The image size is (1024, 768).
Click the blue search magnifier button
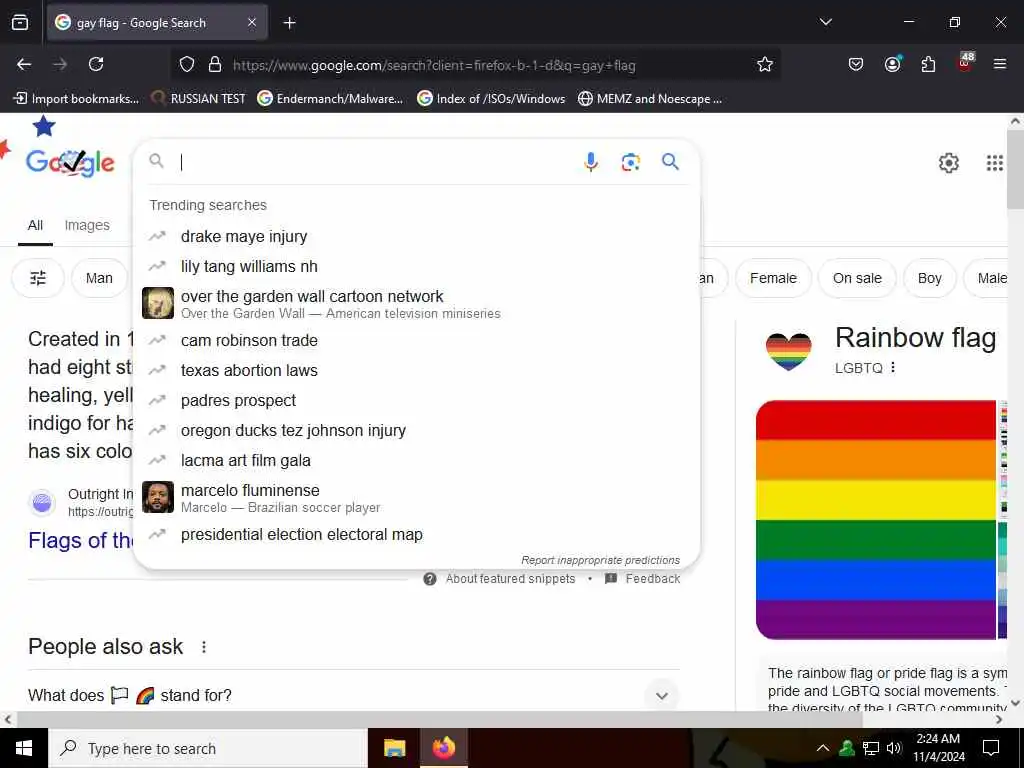670,161
